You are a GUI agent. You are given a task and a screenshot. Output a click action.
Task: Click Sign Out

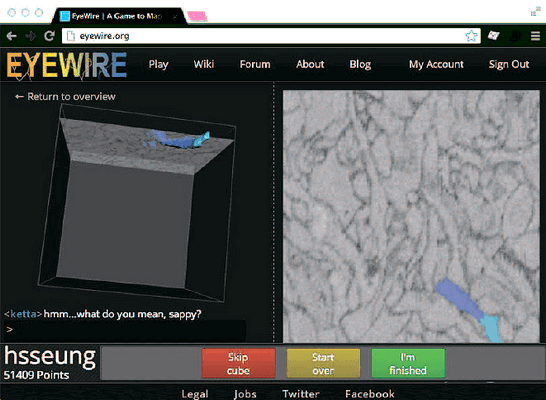[509, 64]
